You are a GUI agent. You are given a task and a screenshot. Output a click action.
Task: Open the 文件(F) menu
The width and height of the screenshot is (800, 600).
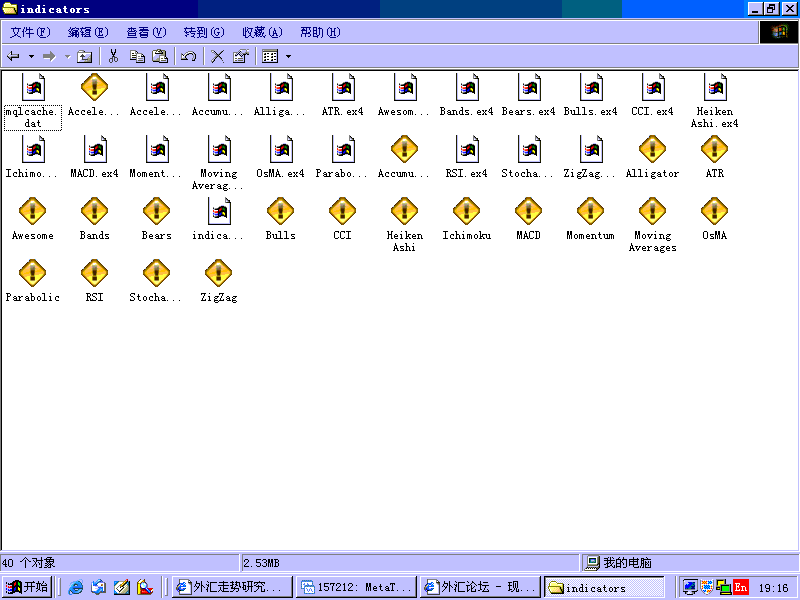(x=30, y=32)
